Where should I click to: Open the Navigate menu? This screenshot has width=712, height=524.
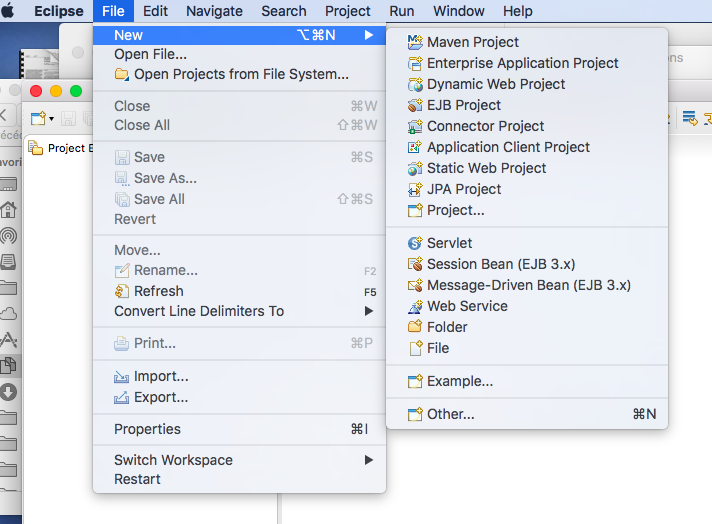[214, 11]
